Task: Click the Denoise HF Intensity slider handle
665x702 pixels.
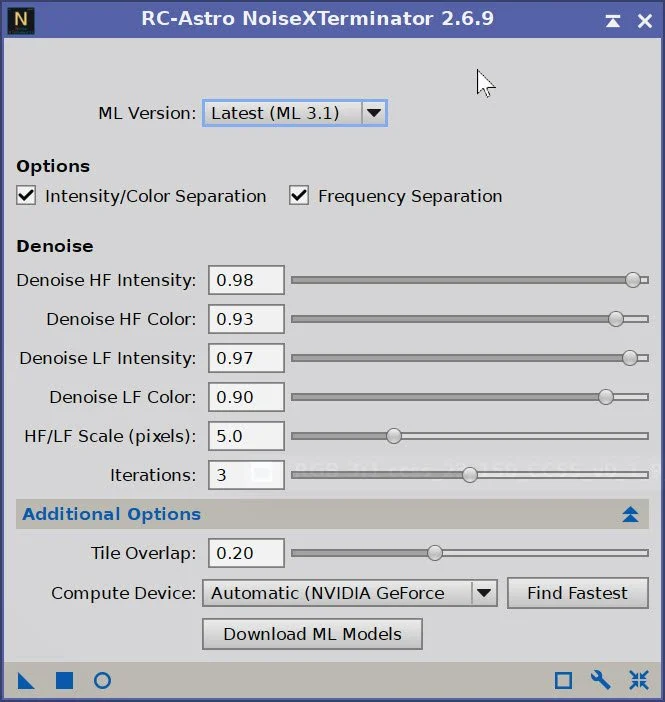Action: point(633,280)
